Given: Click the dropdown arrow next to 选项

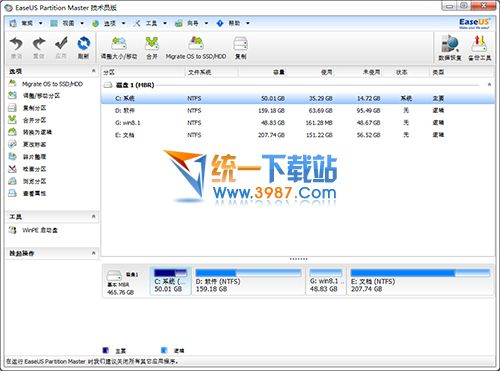Looking at the screenshot, I should (124, 23).
